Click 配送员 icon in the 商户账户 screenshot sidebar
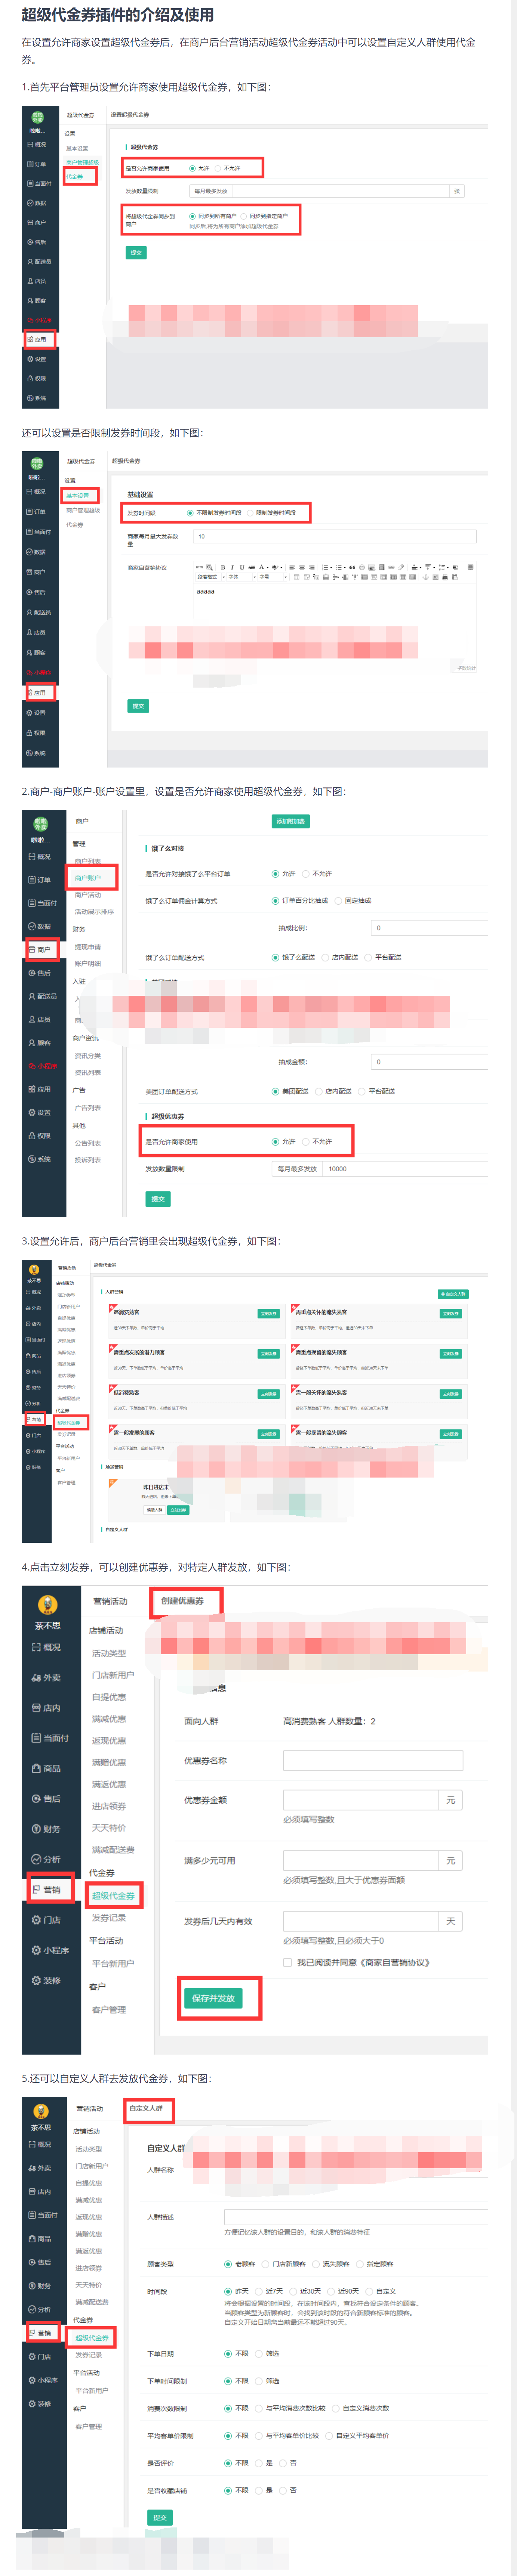 tap(32, 996)
